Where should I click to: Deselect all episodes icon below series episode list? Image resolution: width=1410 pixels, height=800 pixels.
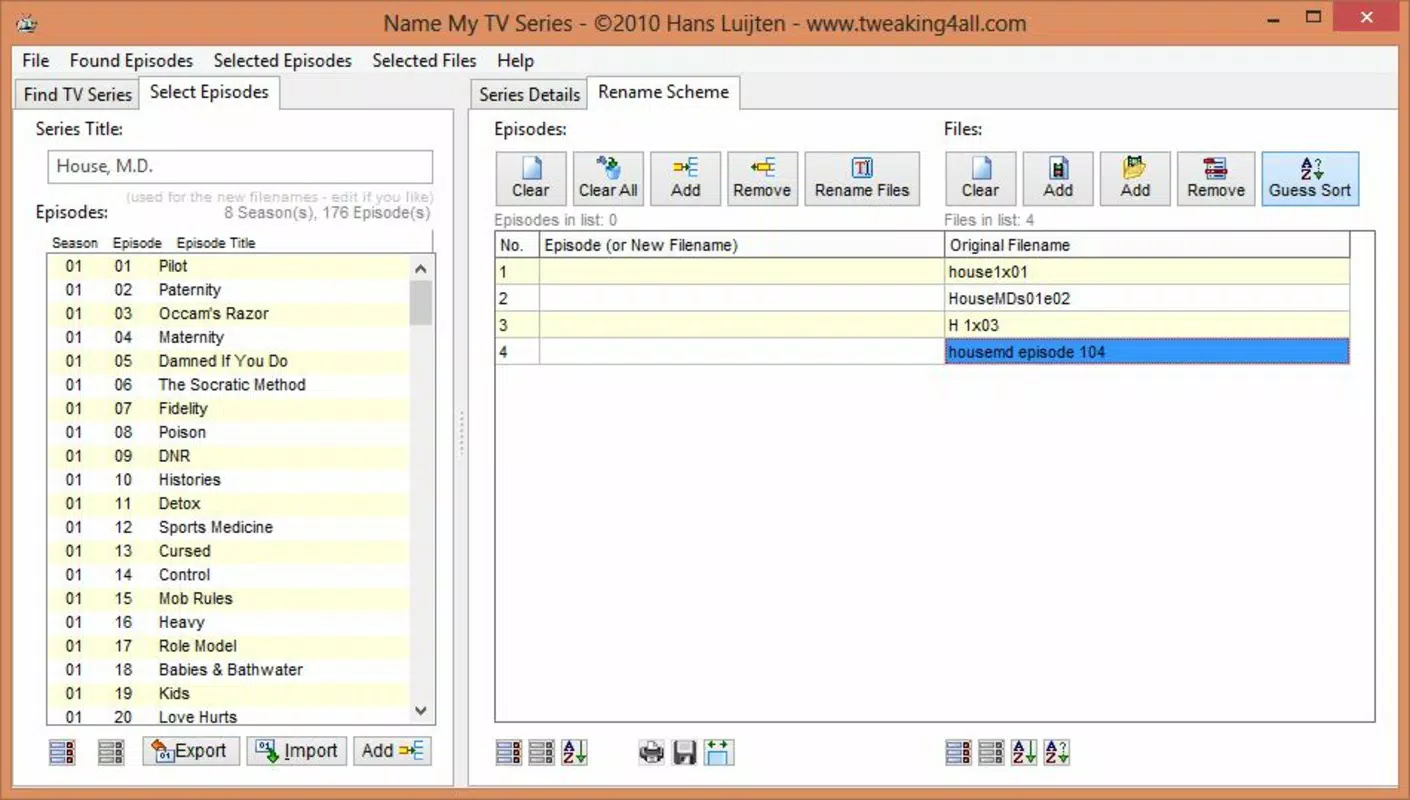coord(111,752)
